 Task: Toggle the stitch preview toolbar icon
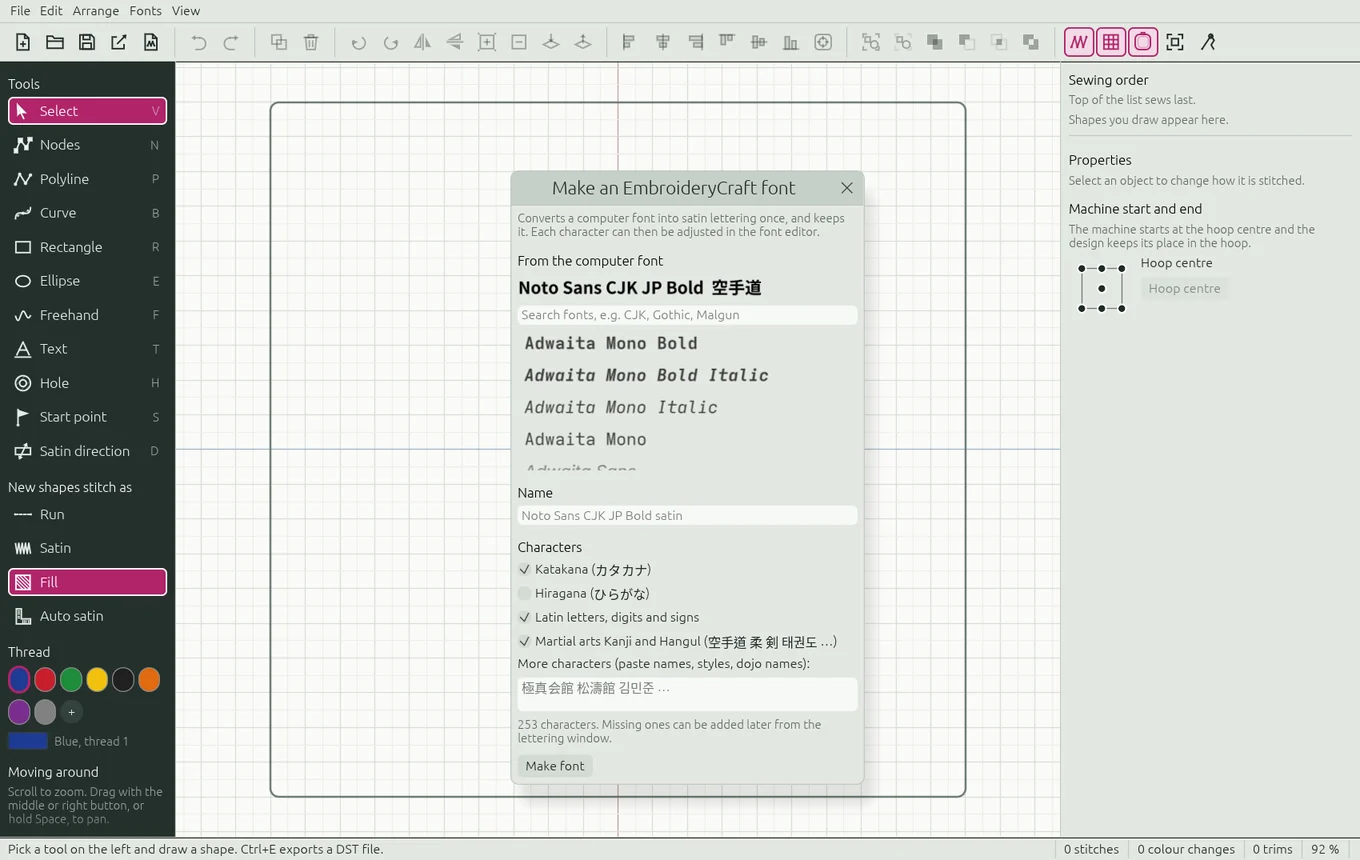pyautogui.click(x=1079, y=42)
